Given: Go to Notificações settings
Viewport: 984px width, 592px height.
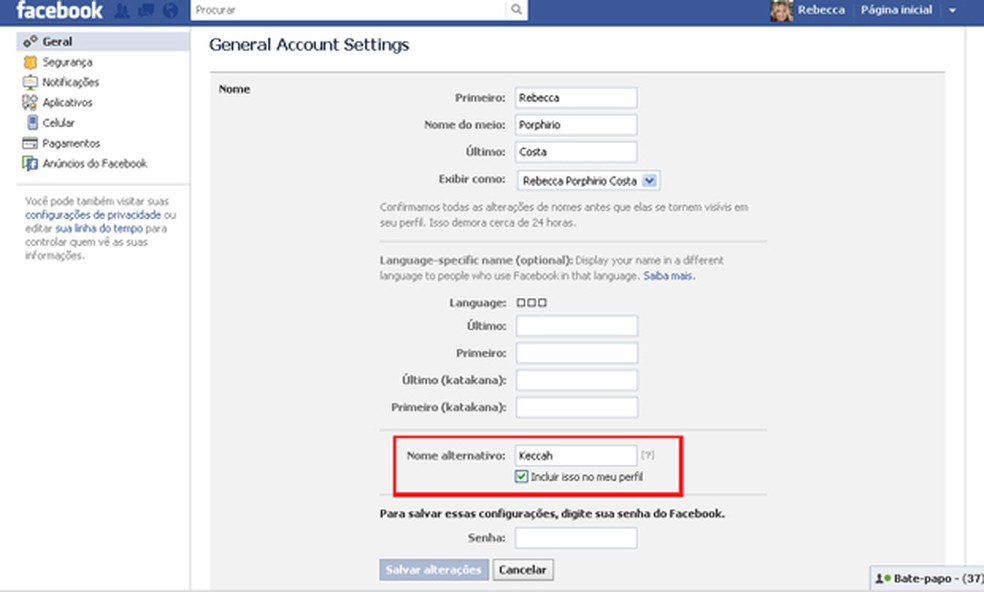Looking at the screenshot, I should [x=70, y=82].
